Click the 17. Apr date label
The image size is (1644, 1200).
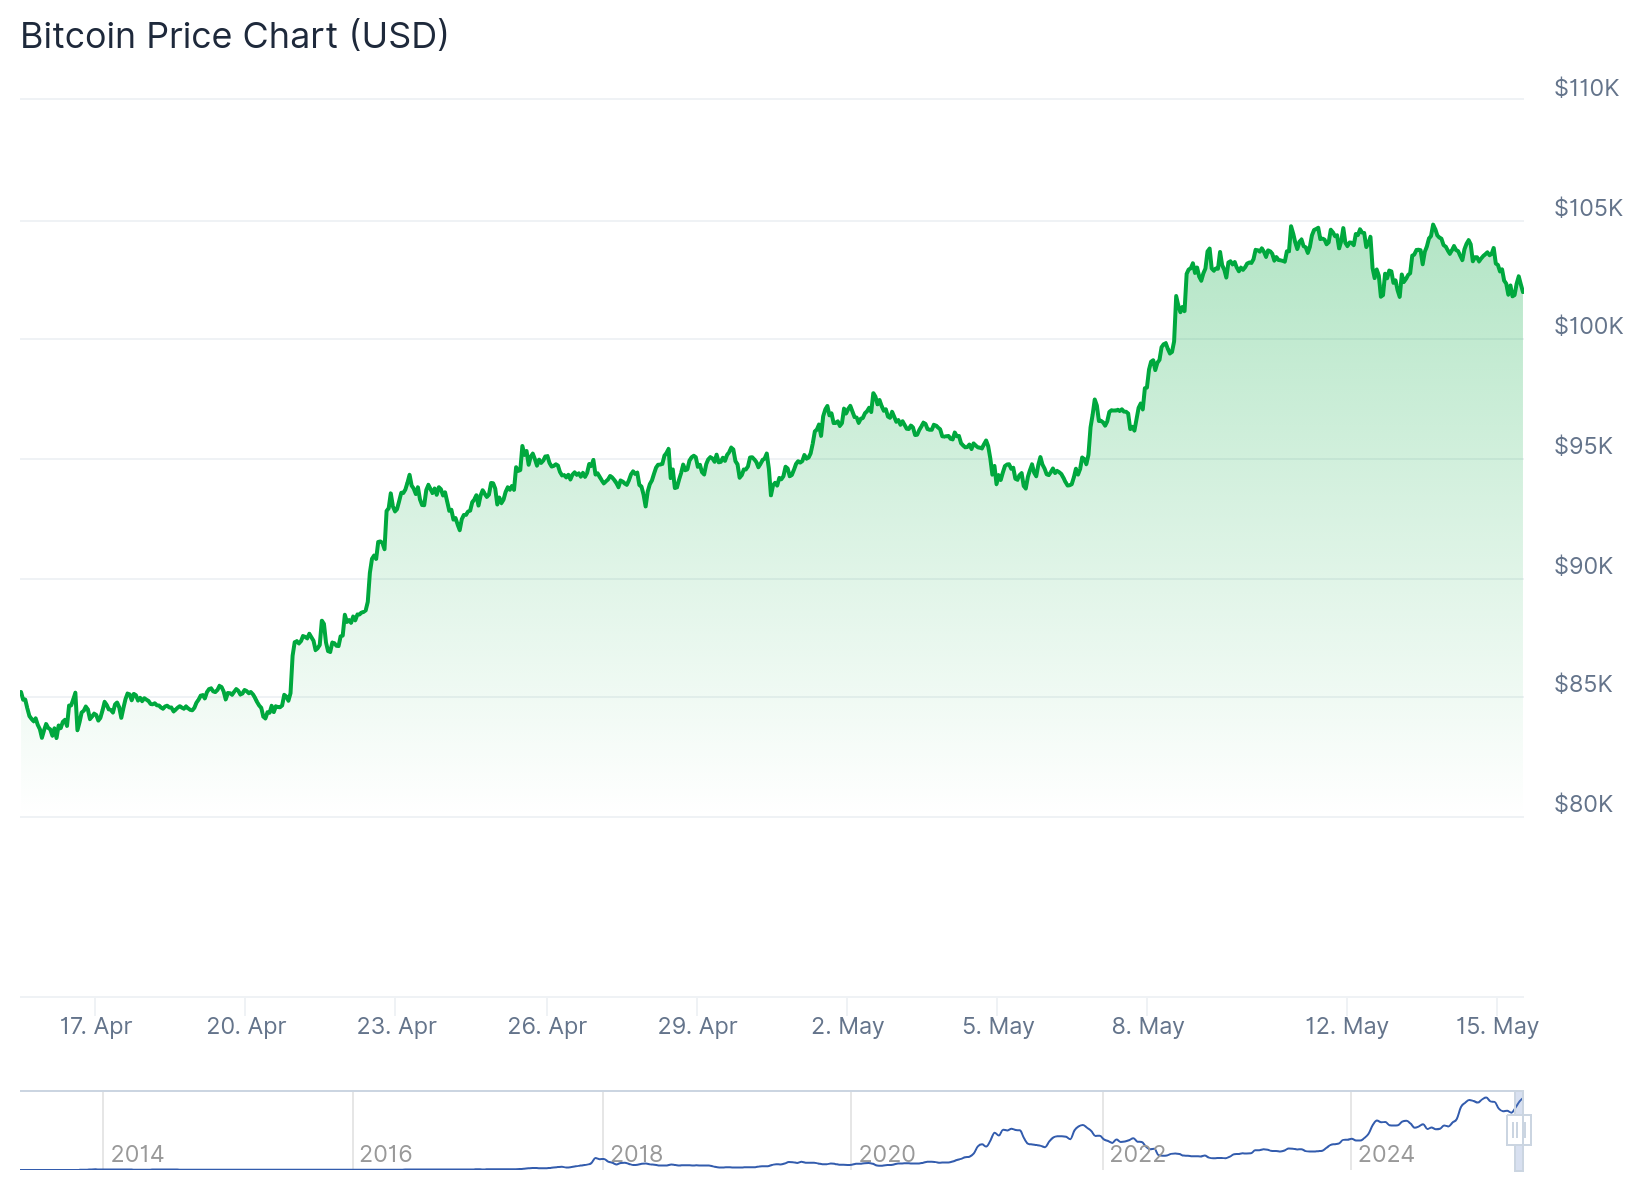click(96, 1026)
